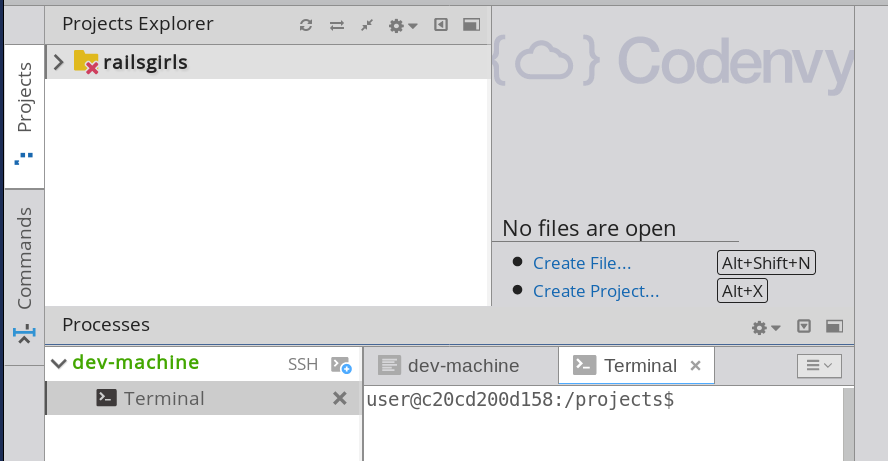Select dev-machine in the process tree

pos(136,362)
